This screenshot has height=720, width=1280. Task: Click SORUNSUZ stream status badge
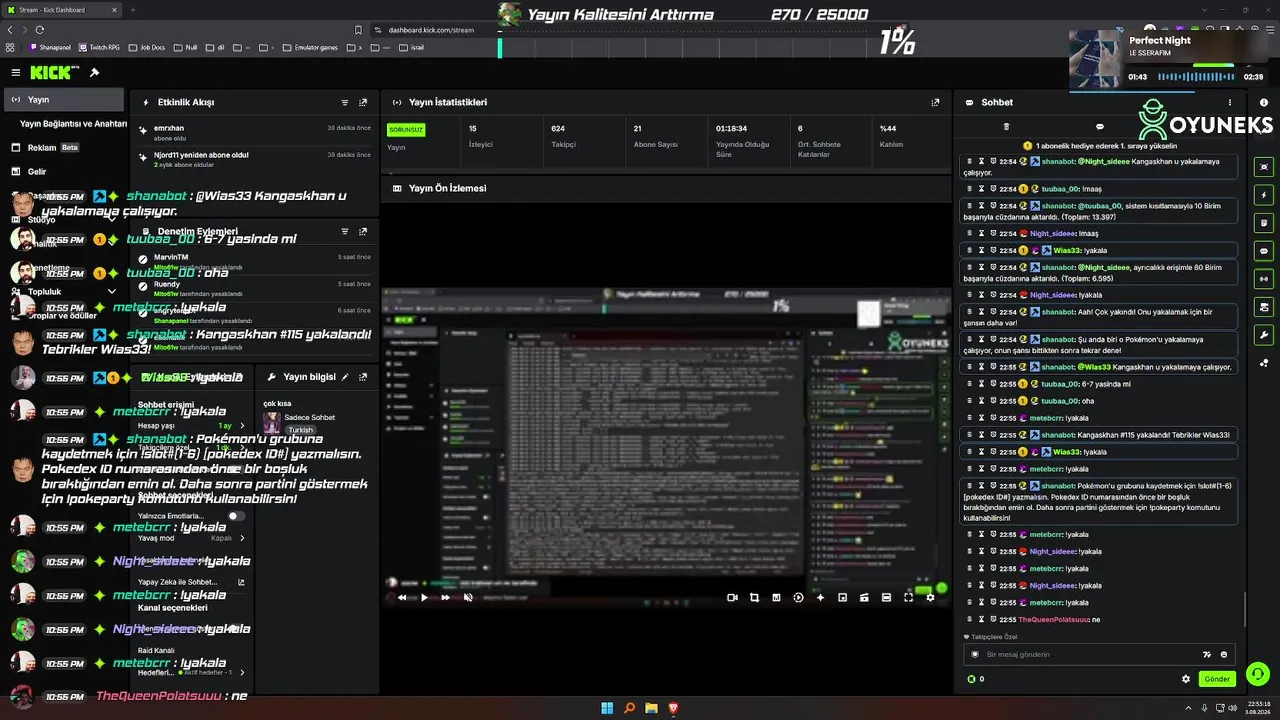tap(406, 130)
